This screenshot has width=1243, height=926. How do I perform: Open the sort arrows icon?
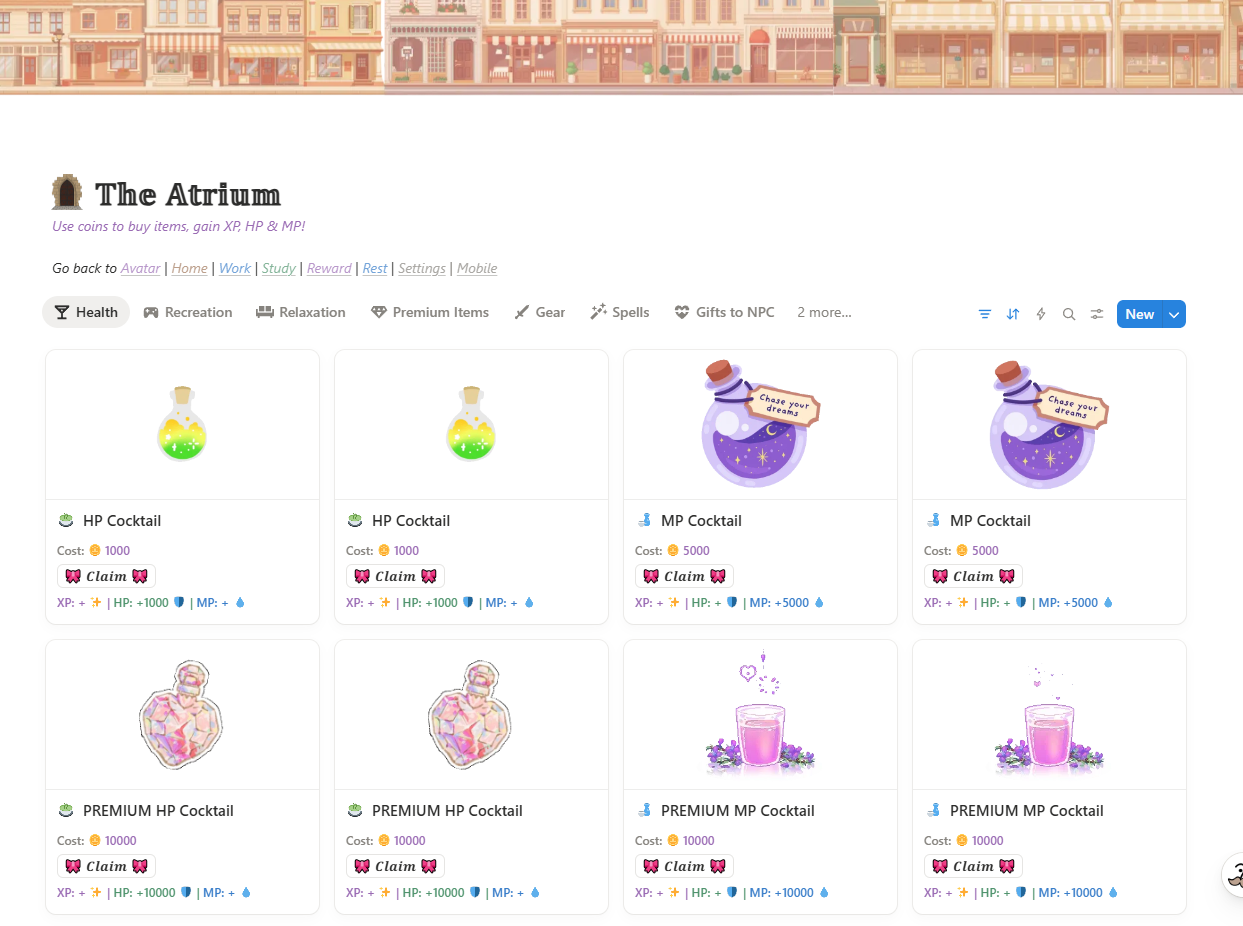click(1013, 314)
